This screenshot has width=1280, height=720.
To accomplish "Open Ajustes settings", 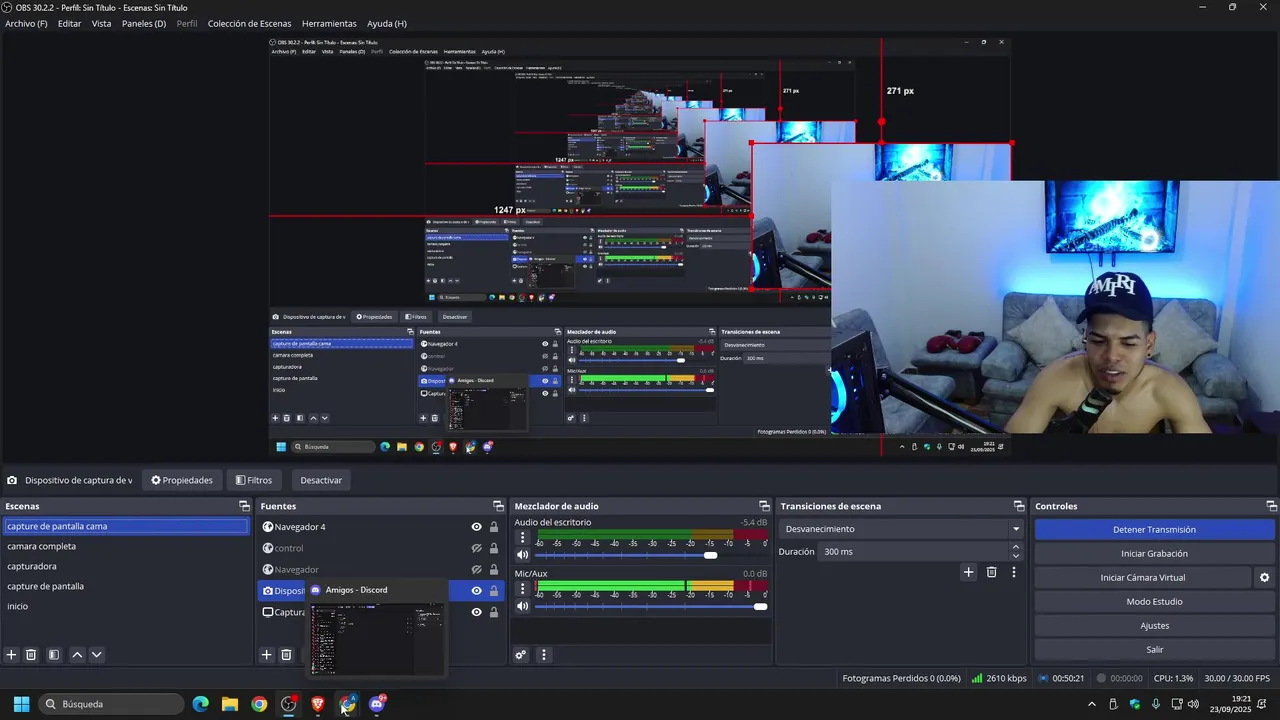I will click(x=1154, y=626).
